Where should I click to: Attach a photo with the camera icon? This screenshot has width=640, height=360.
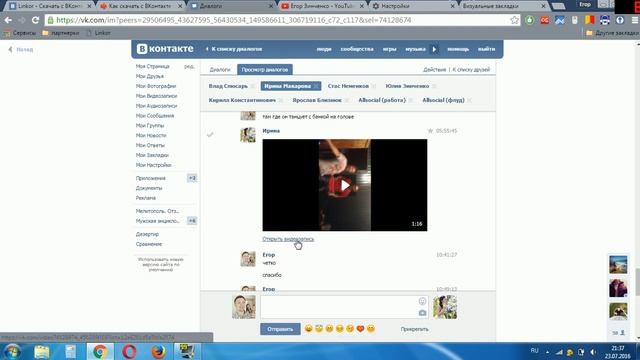[422, 313]
